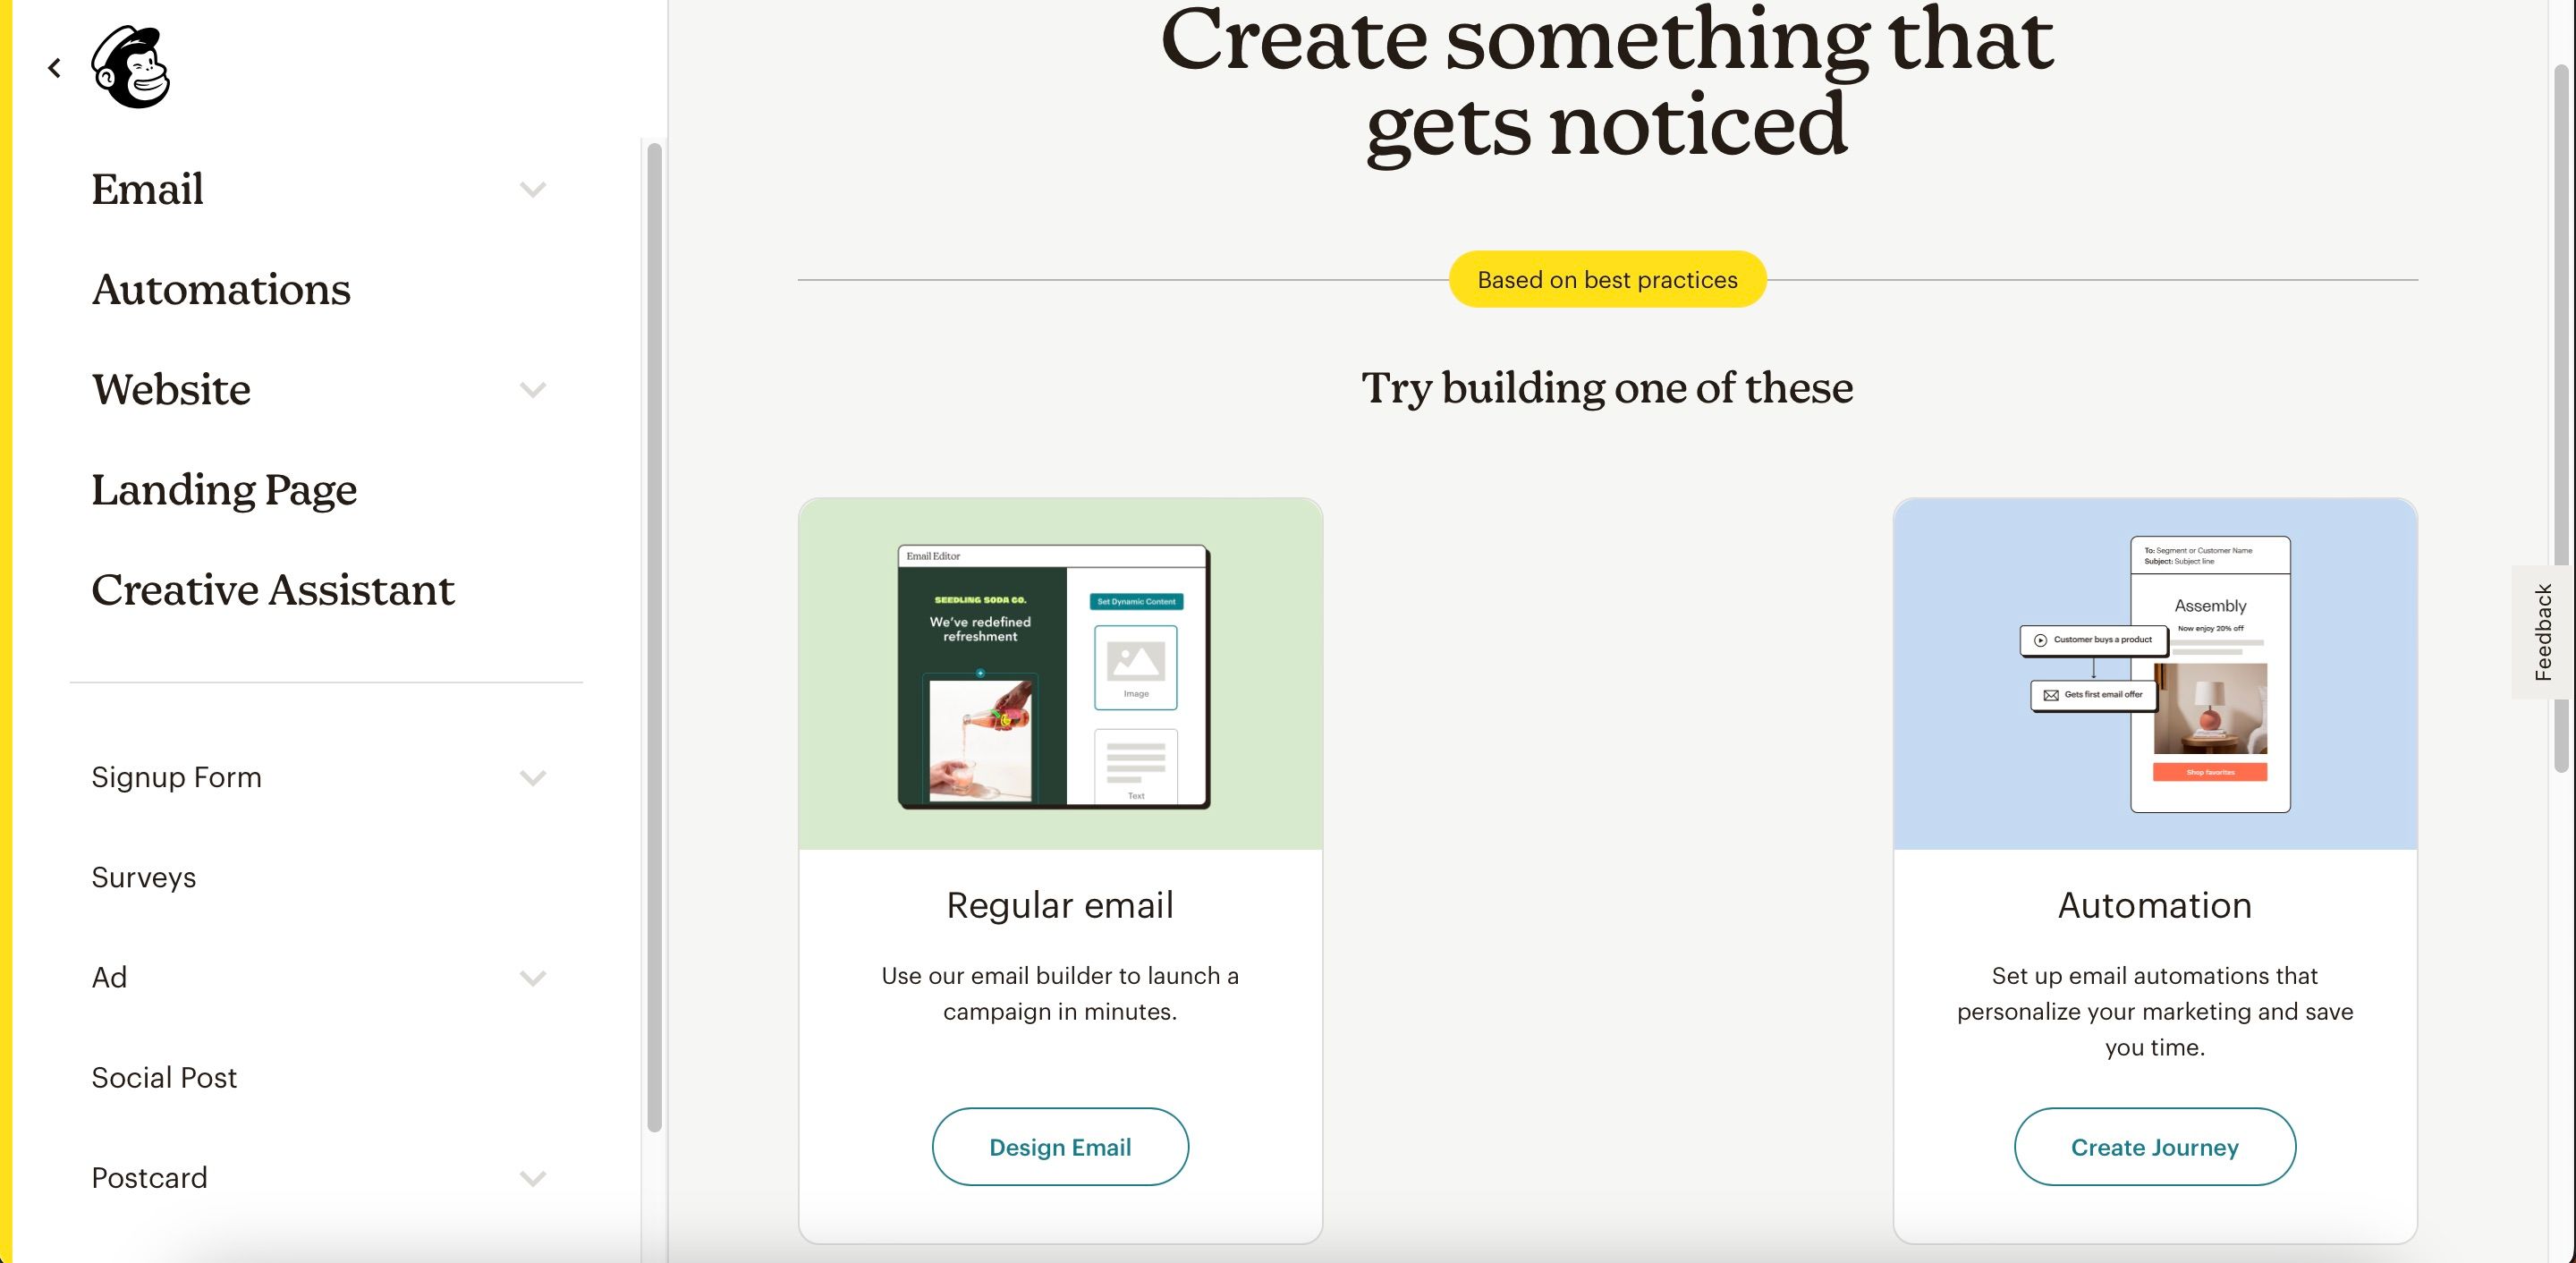The width and height of the screenshot is (2576, 1263).
Task: Click the Surveys icon
Action: coord(145,874)
